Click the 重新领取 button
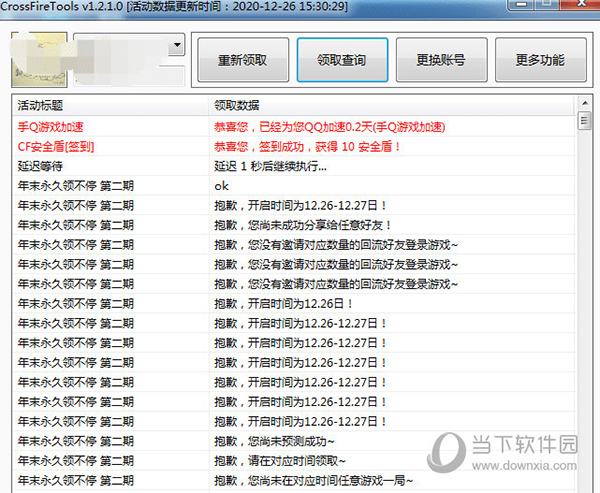Viewport: 600px width, 493px height. pyautogui.click(x=243, y=60)
